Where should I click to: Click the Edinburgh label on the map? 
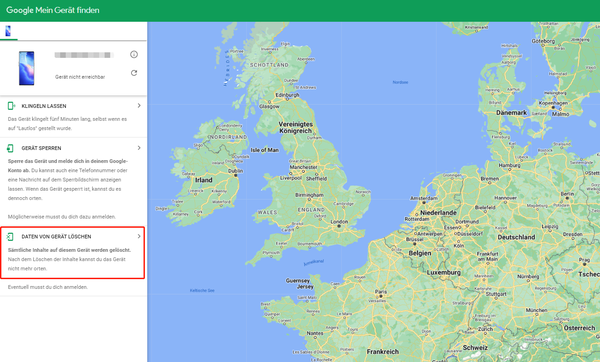pyautogui.click(x=287, y=95)
